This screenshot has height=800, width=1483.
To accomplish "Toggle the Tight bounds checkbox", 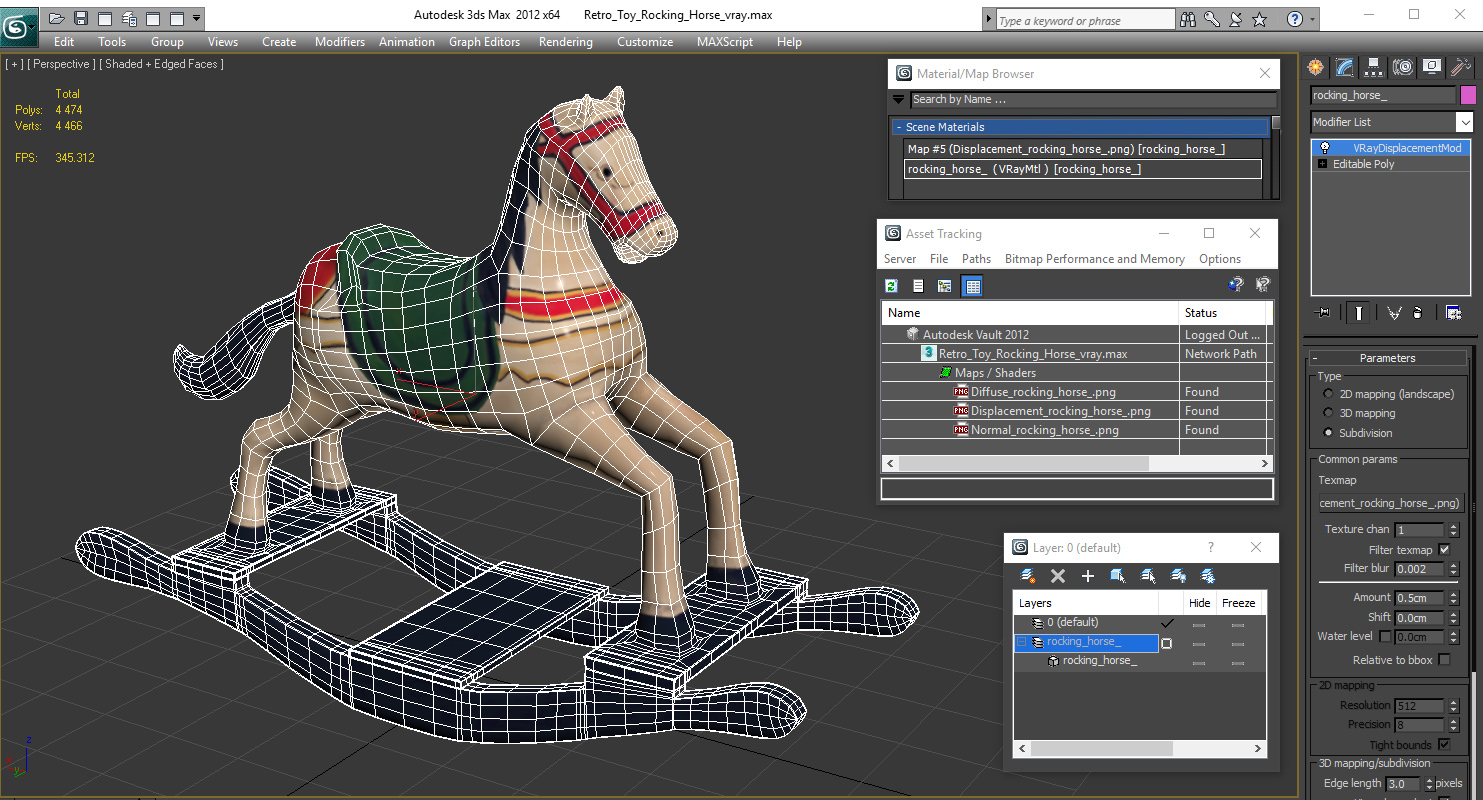I will tap(1444, 745).
